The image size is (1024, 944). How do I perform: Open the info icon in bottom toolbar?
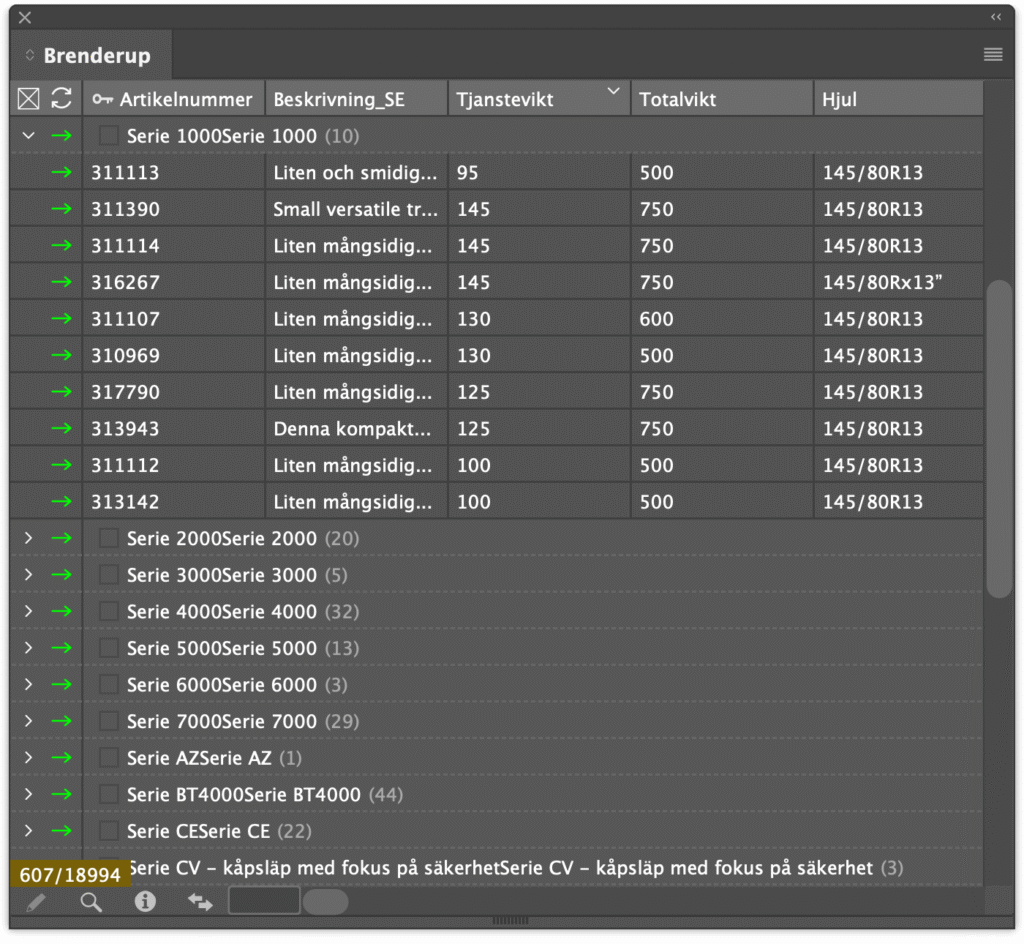click(x=145, y=902)
